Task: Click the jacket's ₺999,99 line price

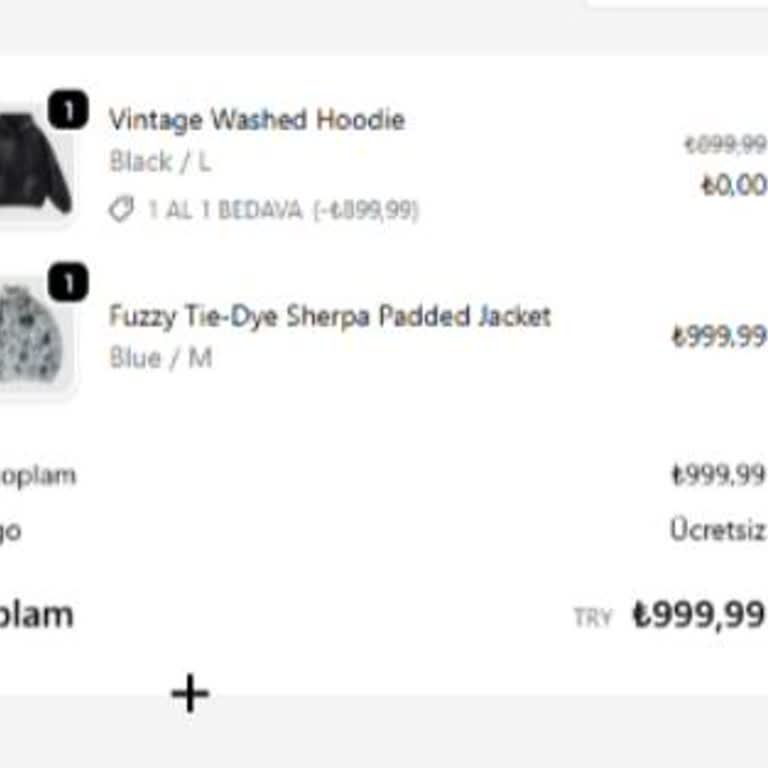Action: click(x=718, y=336)
